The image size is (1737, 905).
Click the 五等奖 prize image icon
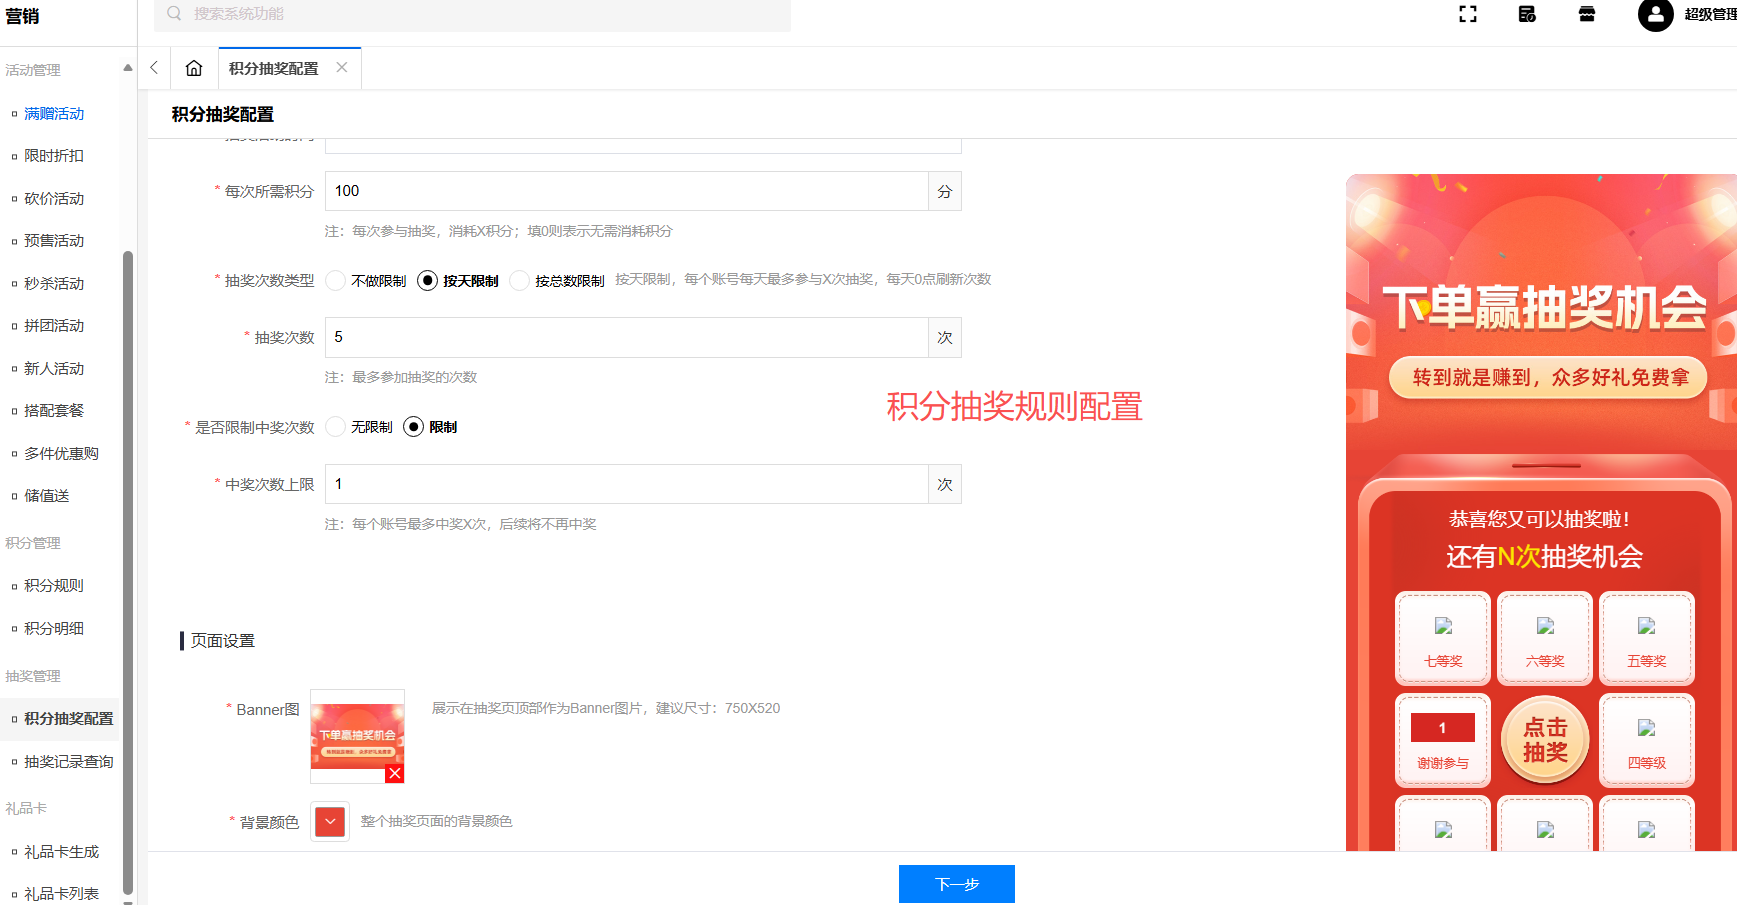tap(1646, 626)
